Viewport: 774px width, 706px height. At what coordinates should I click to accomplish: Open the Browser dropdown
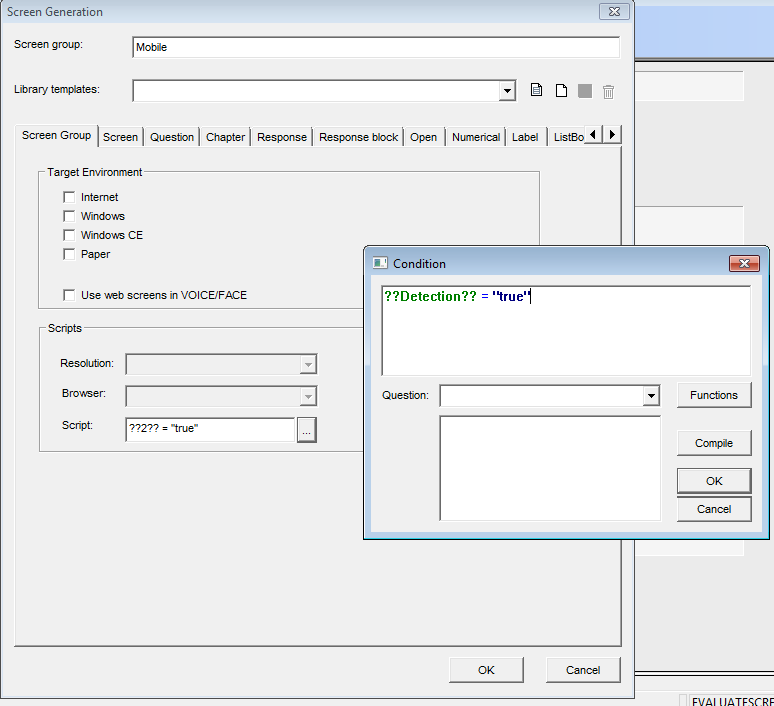pos(308,396)
